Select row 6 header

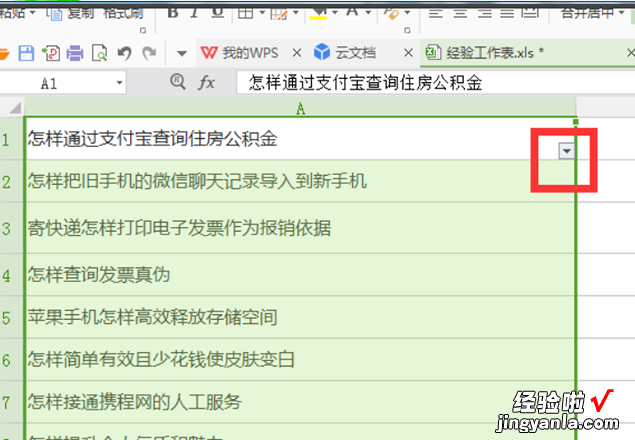coord(11,360)
